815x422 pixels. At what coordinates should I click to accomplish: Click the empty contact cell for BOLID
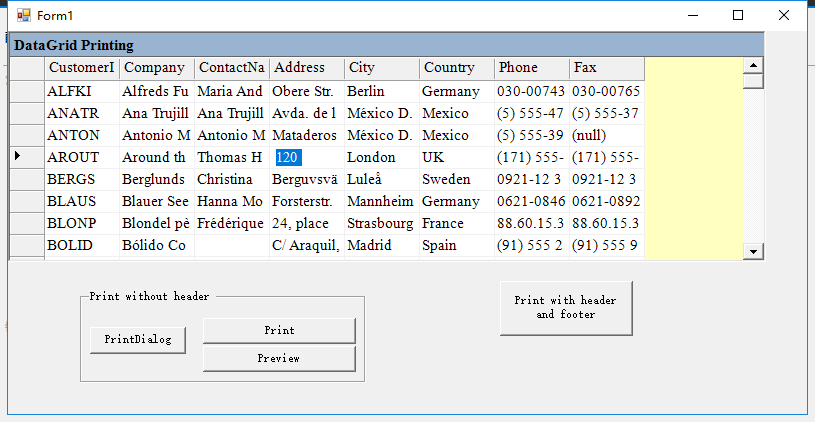tap(232, 245)
